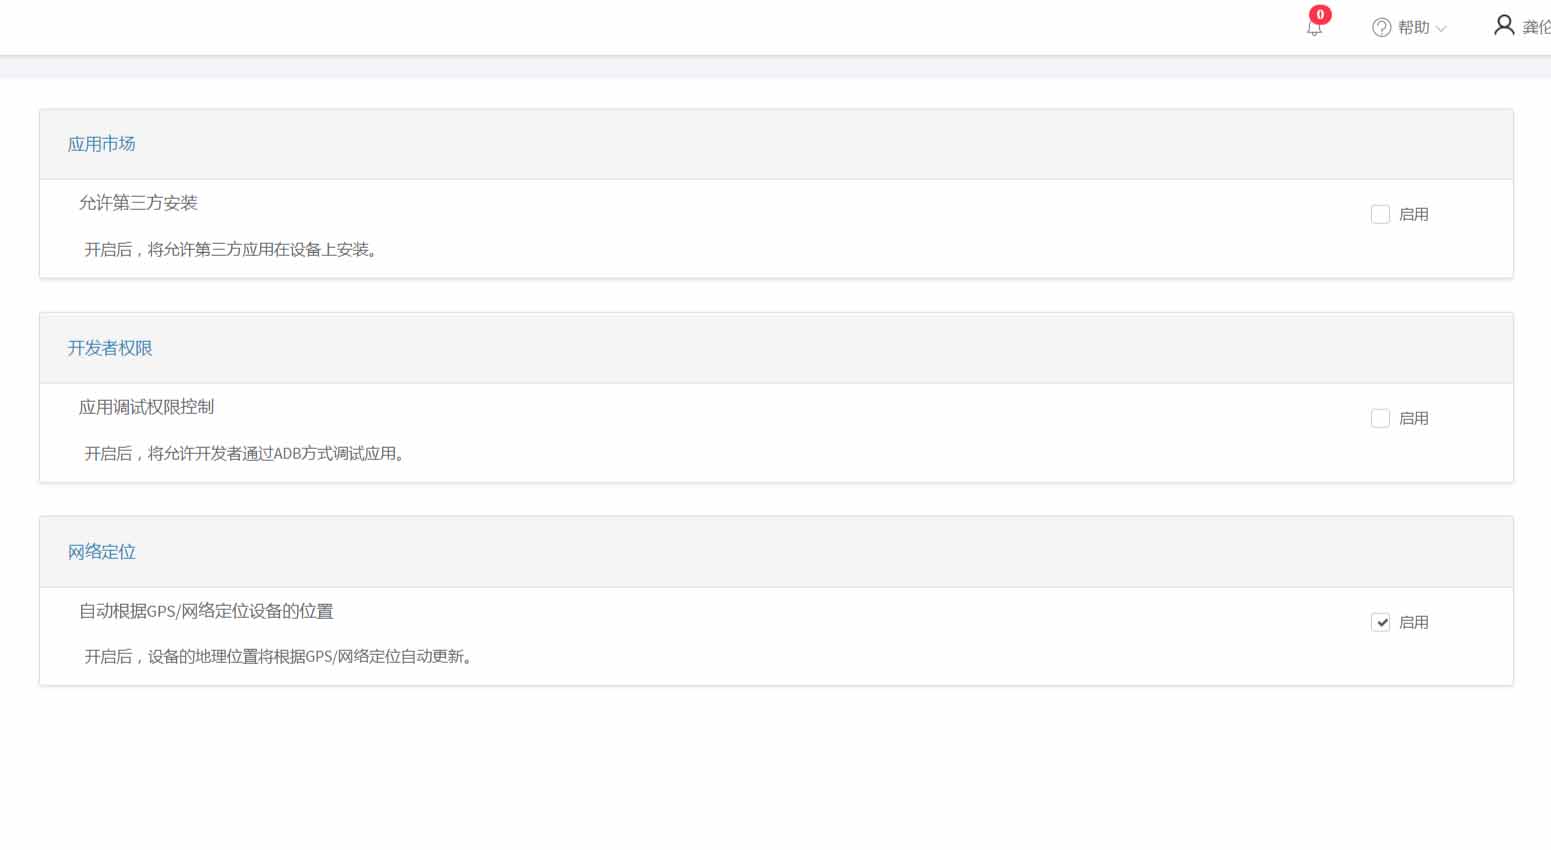Click 启用 label for GPS location
Image resolution: width=1551 pixels, height=850 pixels.
point(1413,622)
